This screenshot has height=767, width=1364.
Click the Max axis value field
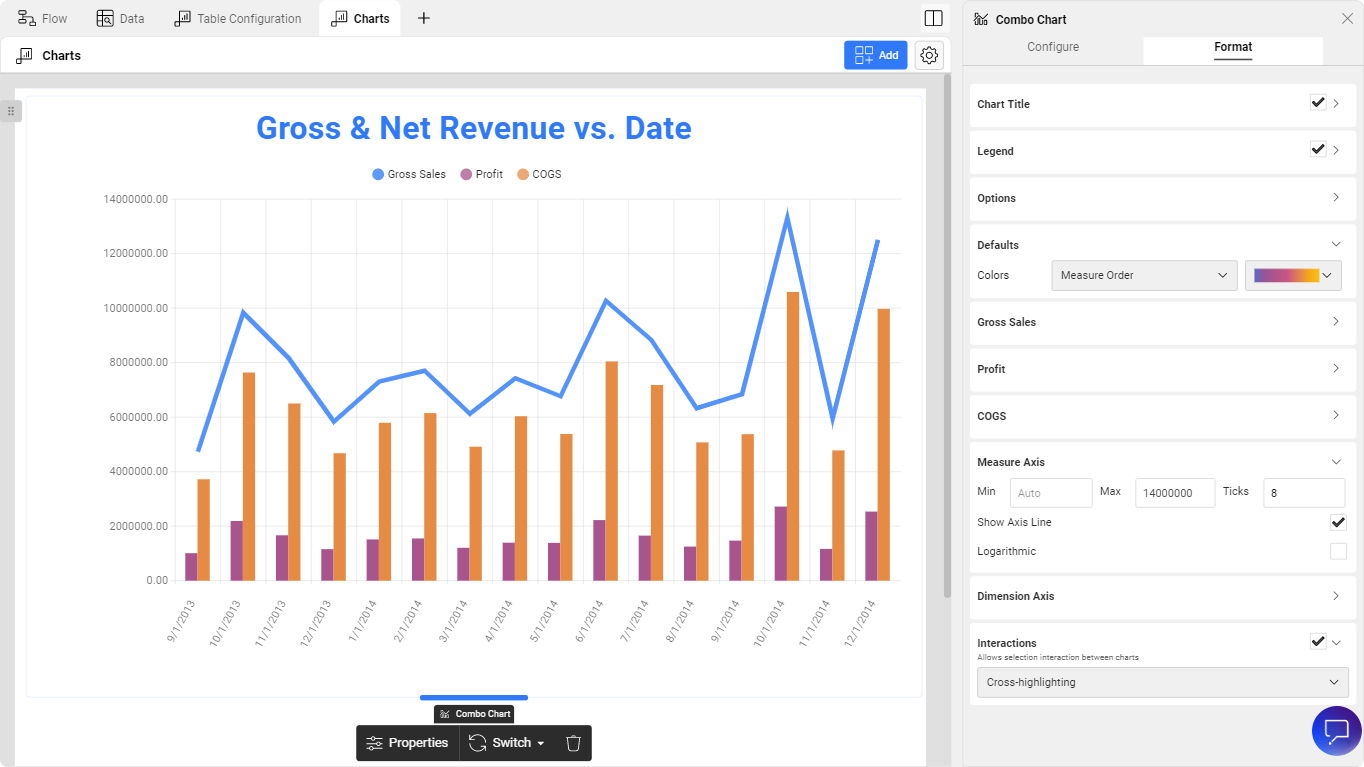pyautogui.click(x=1174, y=493)
